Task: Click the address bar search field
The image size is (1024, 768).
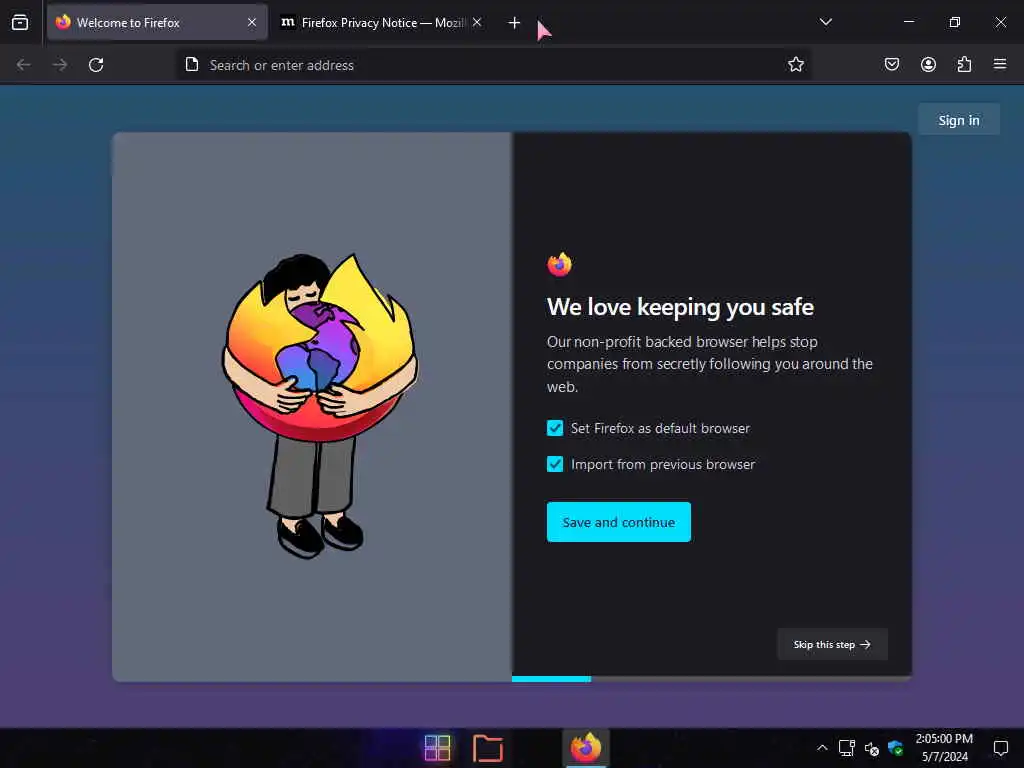Action: [494, 65]
